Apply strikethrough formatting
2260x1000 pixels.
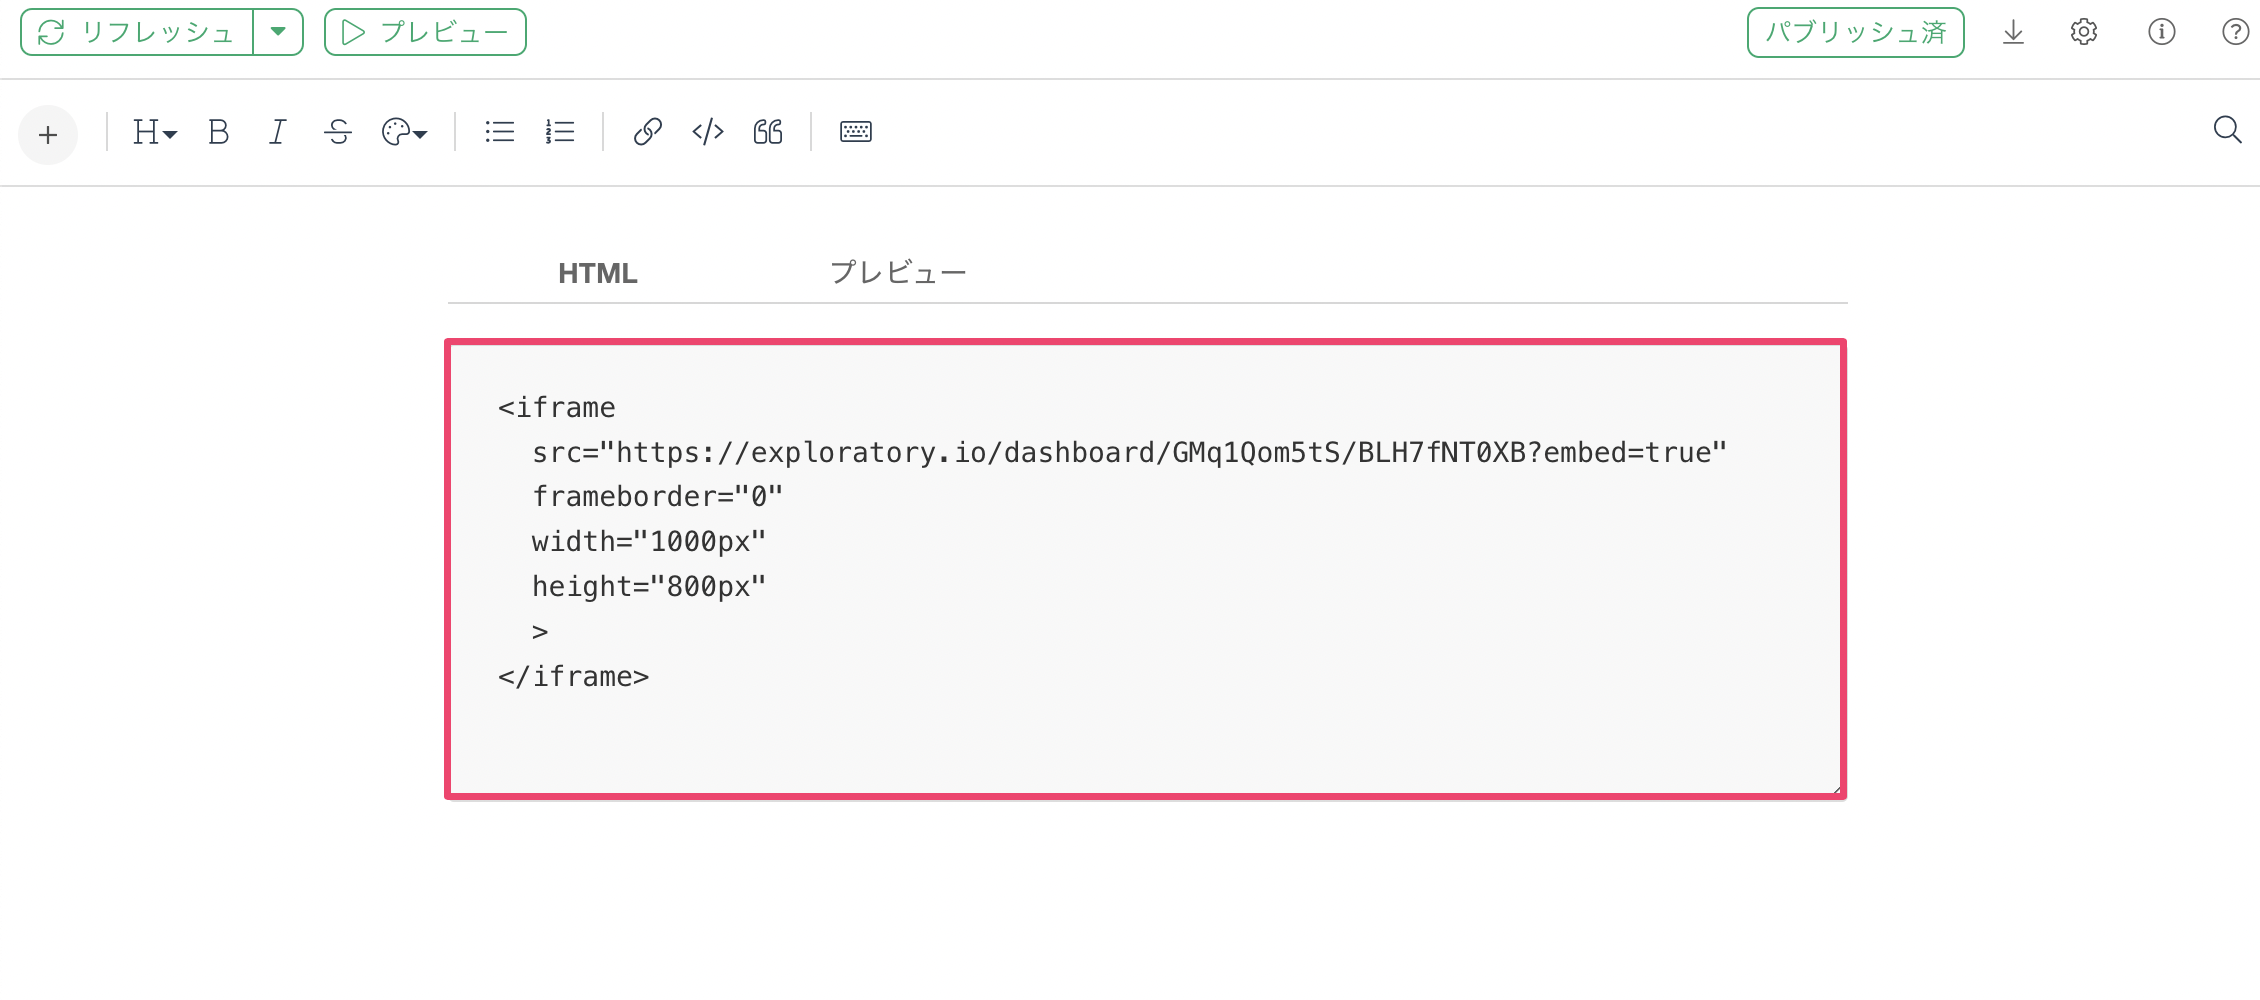[x=338, y=132]
